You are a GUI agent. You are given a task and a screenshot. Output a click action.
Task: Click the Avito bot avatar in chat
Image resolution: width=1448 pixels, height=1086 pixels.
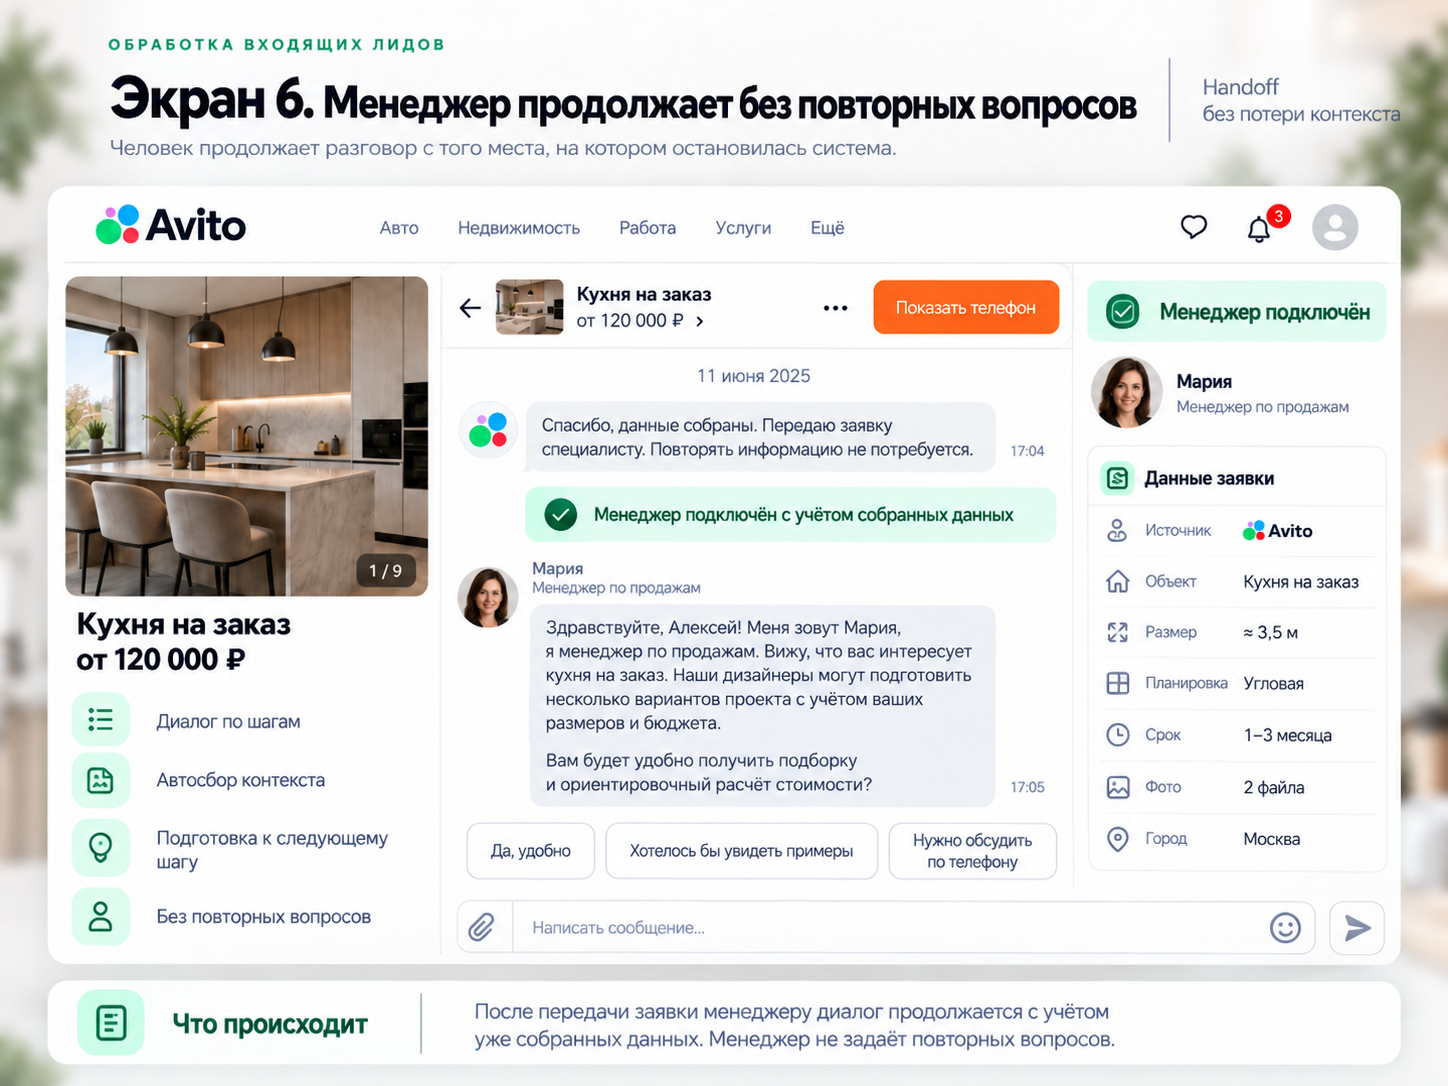(488, 430)
